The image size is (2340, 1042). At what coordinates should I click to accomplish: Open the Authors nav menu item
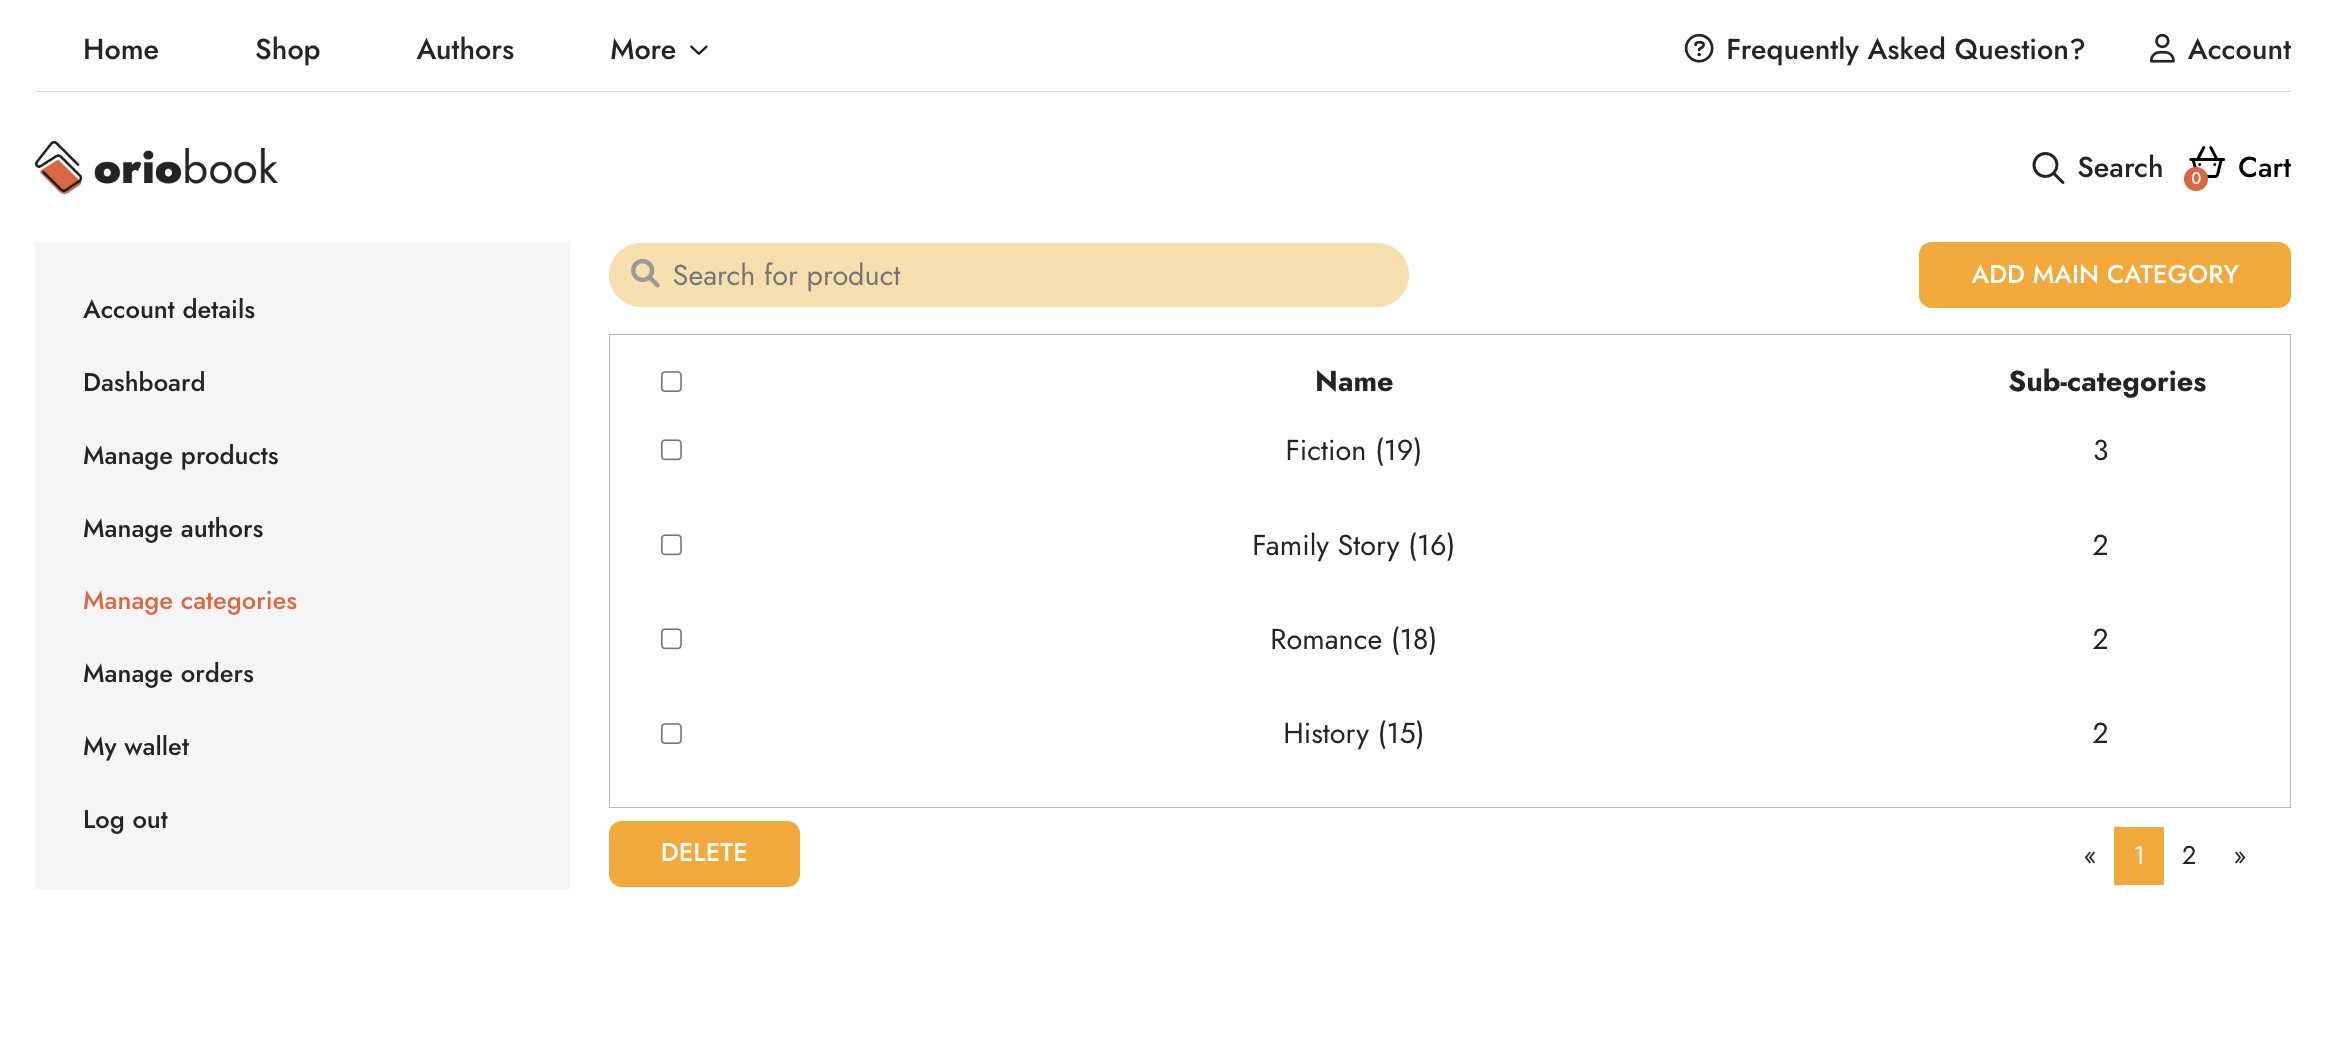(465, 49)
